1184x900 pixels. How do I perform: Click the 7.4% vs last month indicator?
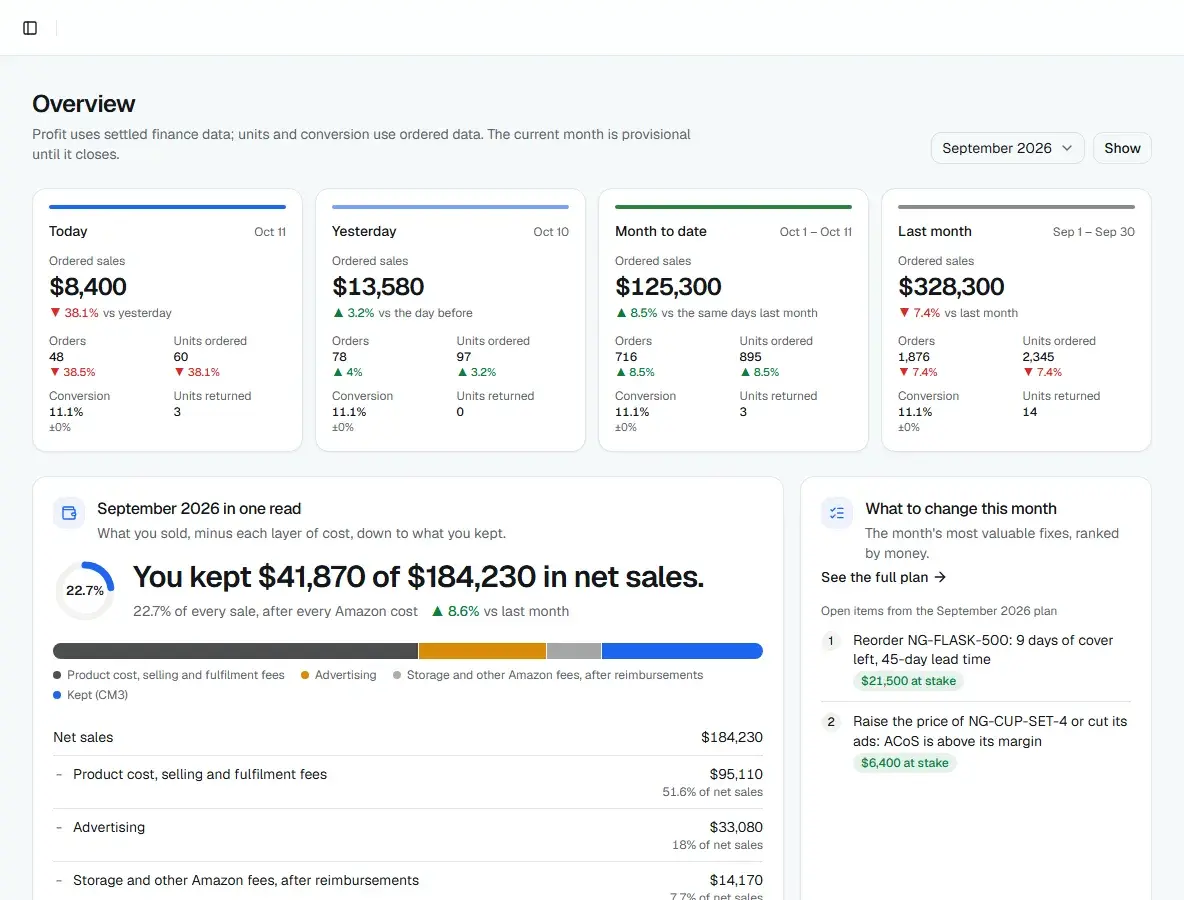point(958,313)
